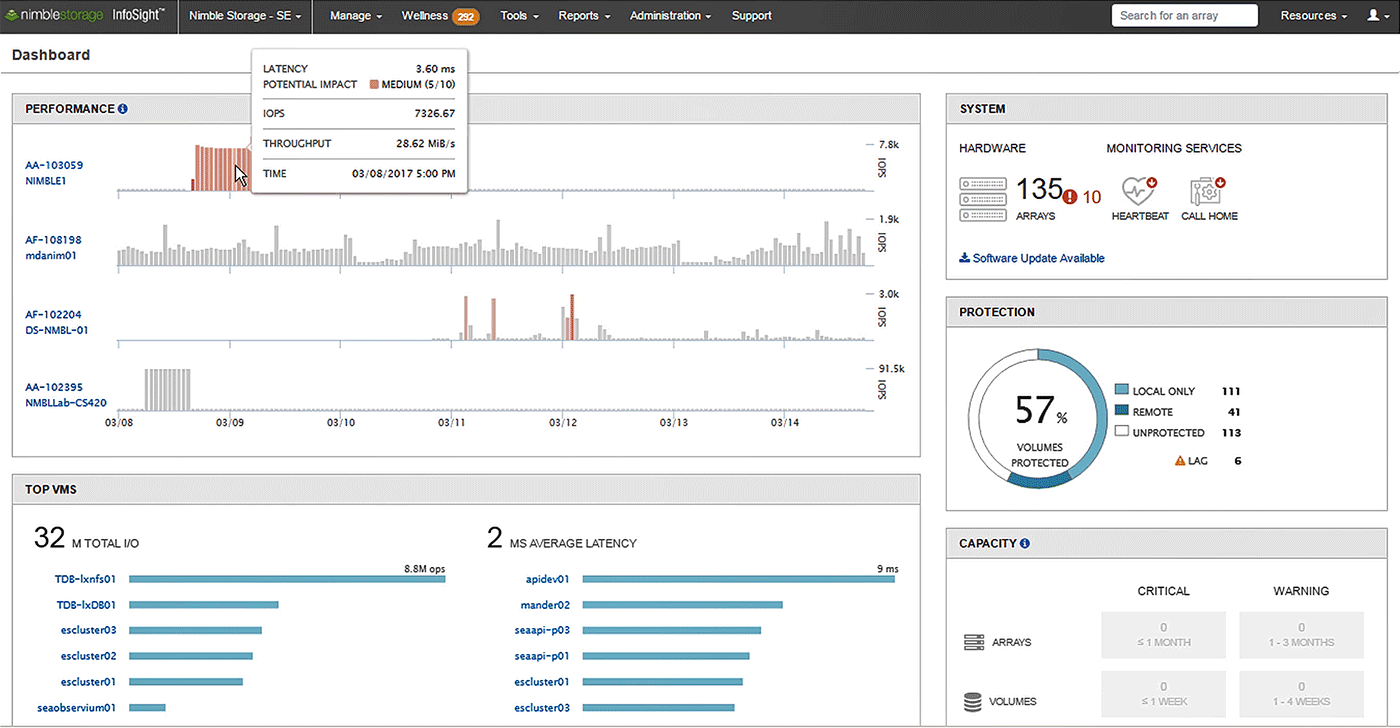The image size is (1400, 728).
Task: Click the Dashboard page heading
Action: pos(51,55)
